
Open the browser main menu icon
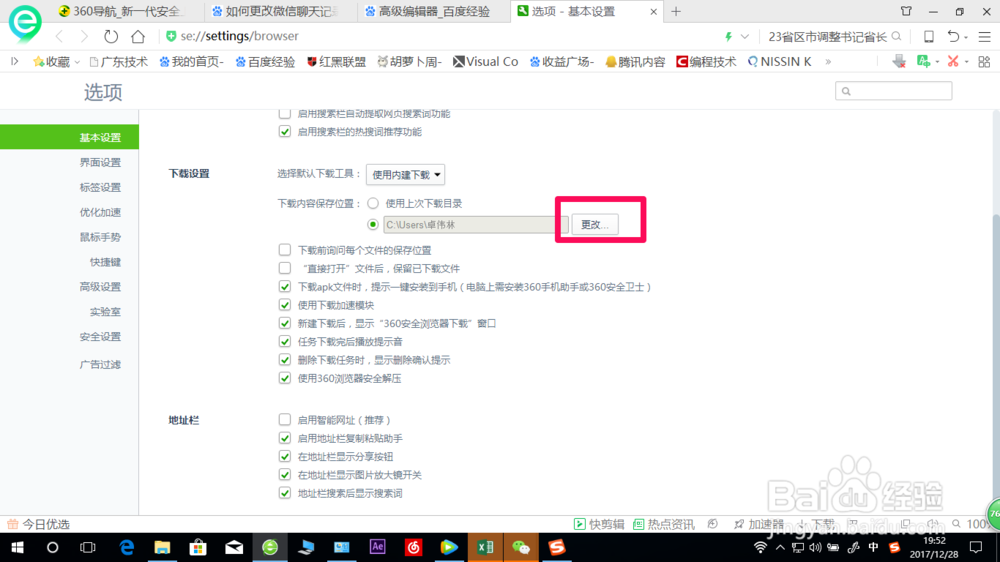(985, 37)
